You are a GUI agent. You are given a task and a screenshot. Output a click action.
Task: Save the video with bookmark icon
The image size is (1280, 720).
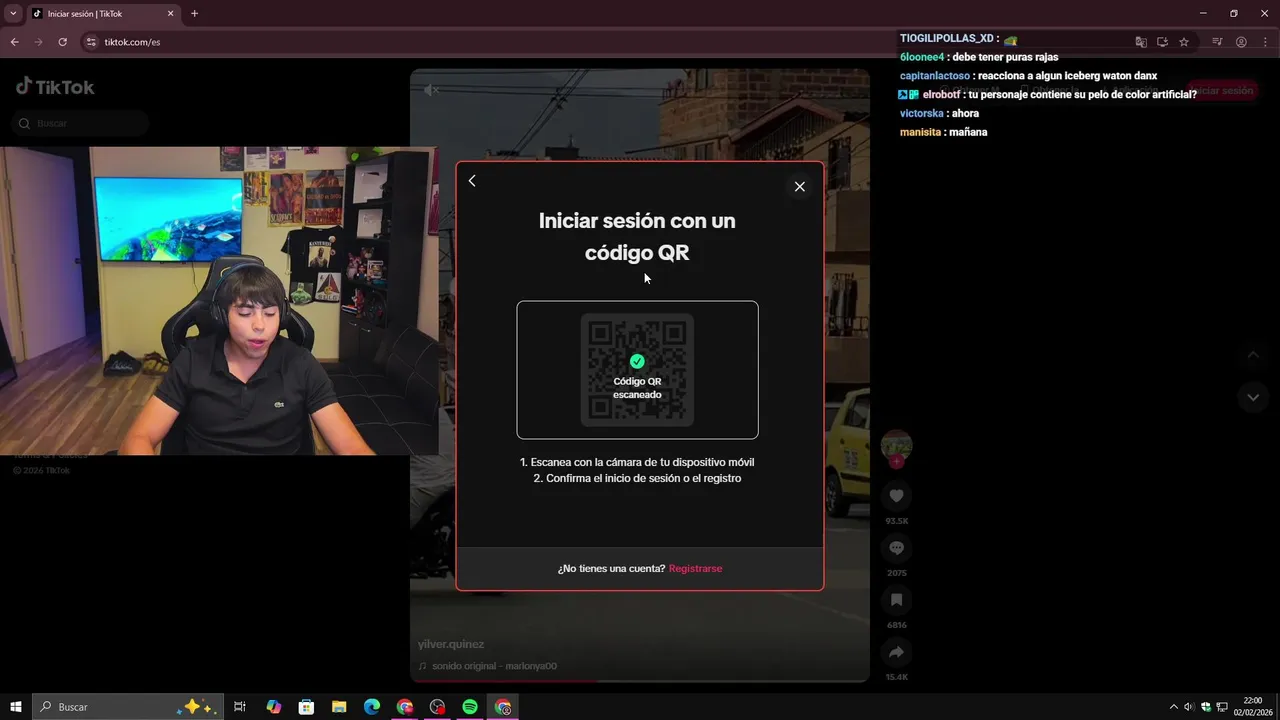tap(896, 600)
